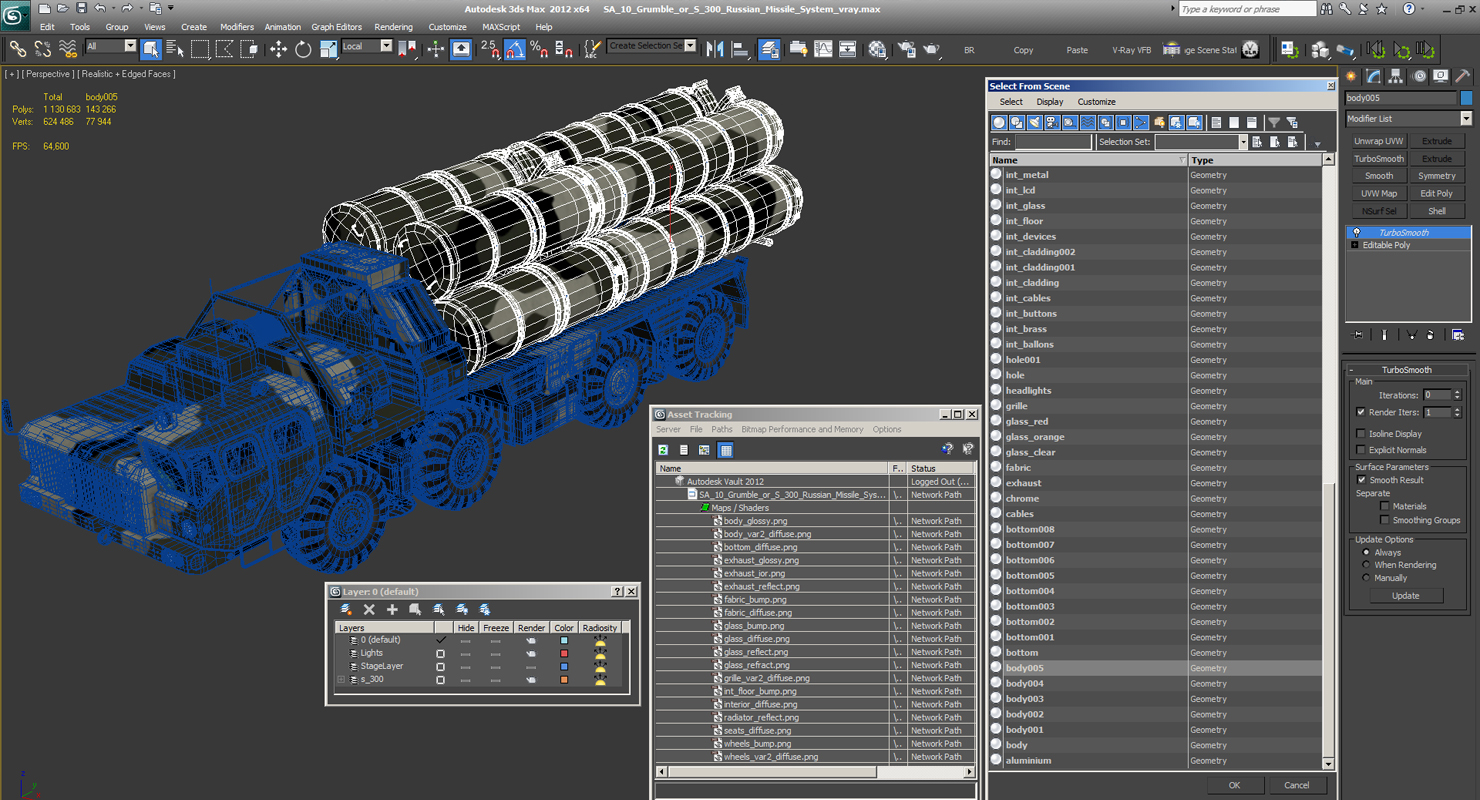Click the Name column sort header in Select From Scene
1480x800 pixels.
pyautogui.click(x=1088, y=160)
